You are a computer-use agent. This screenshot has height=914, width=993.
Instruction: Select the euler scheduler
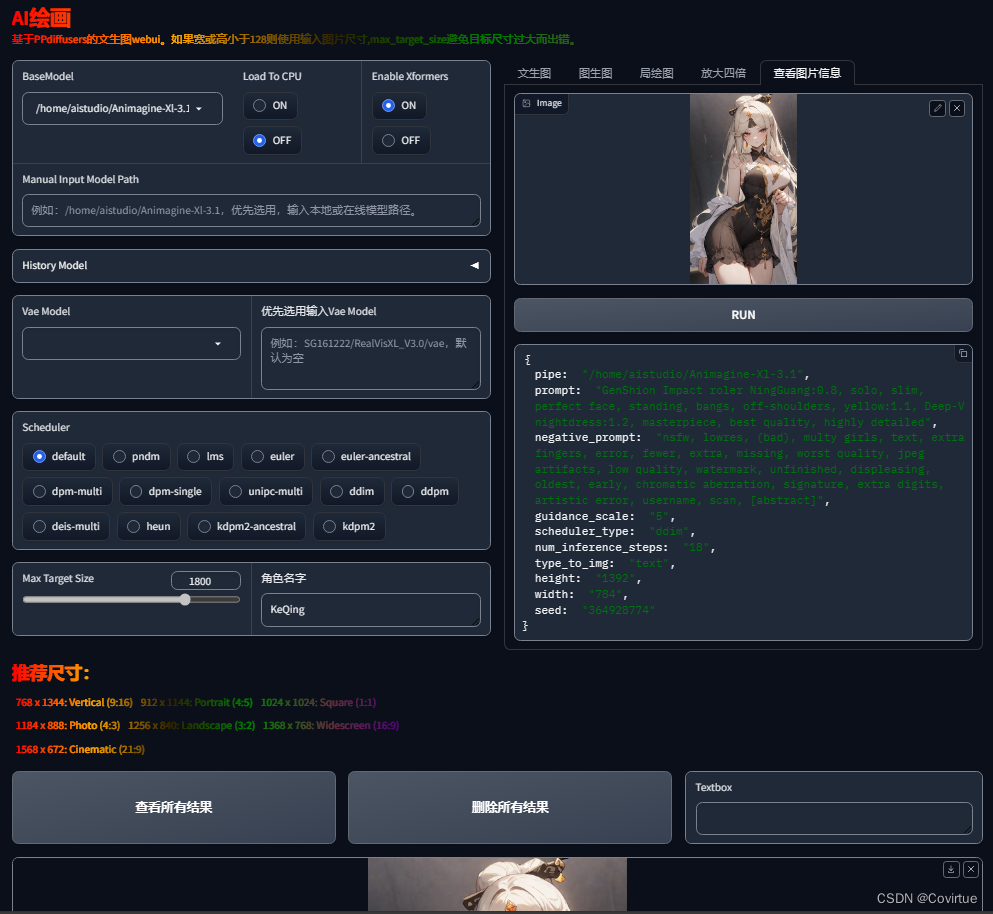tap(273, 457)
